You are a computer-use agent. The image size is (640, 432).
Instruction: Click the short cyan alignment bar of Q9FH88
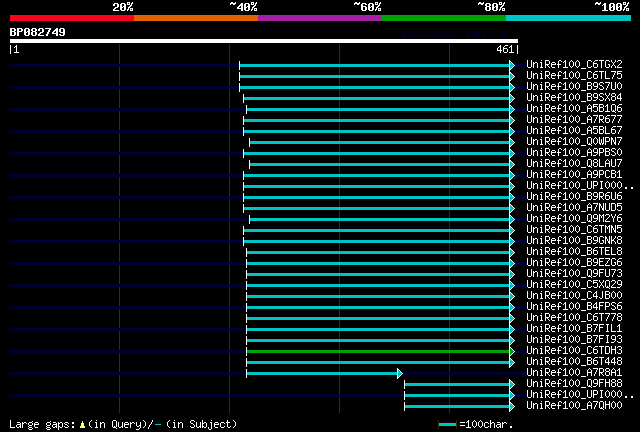[x=457, y=385]
